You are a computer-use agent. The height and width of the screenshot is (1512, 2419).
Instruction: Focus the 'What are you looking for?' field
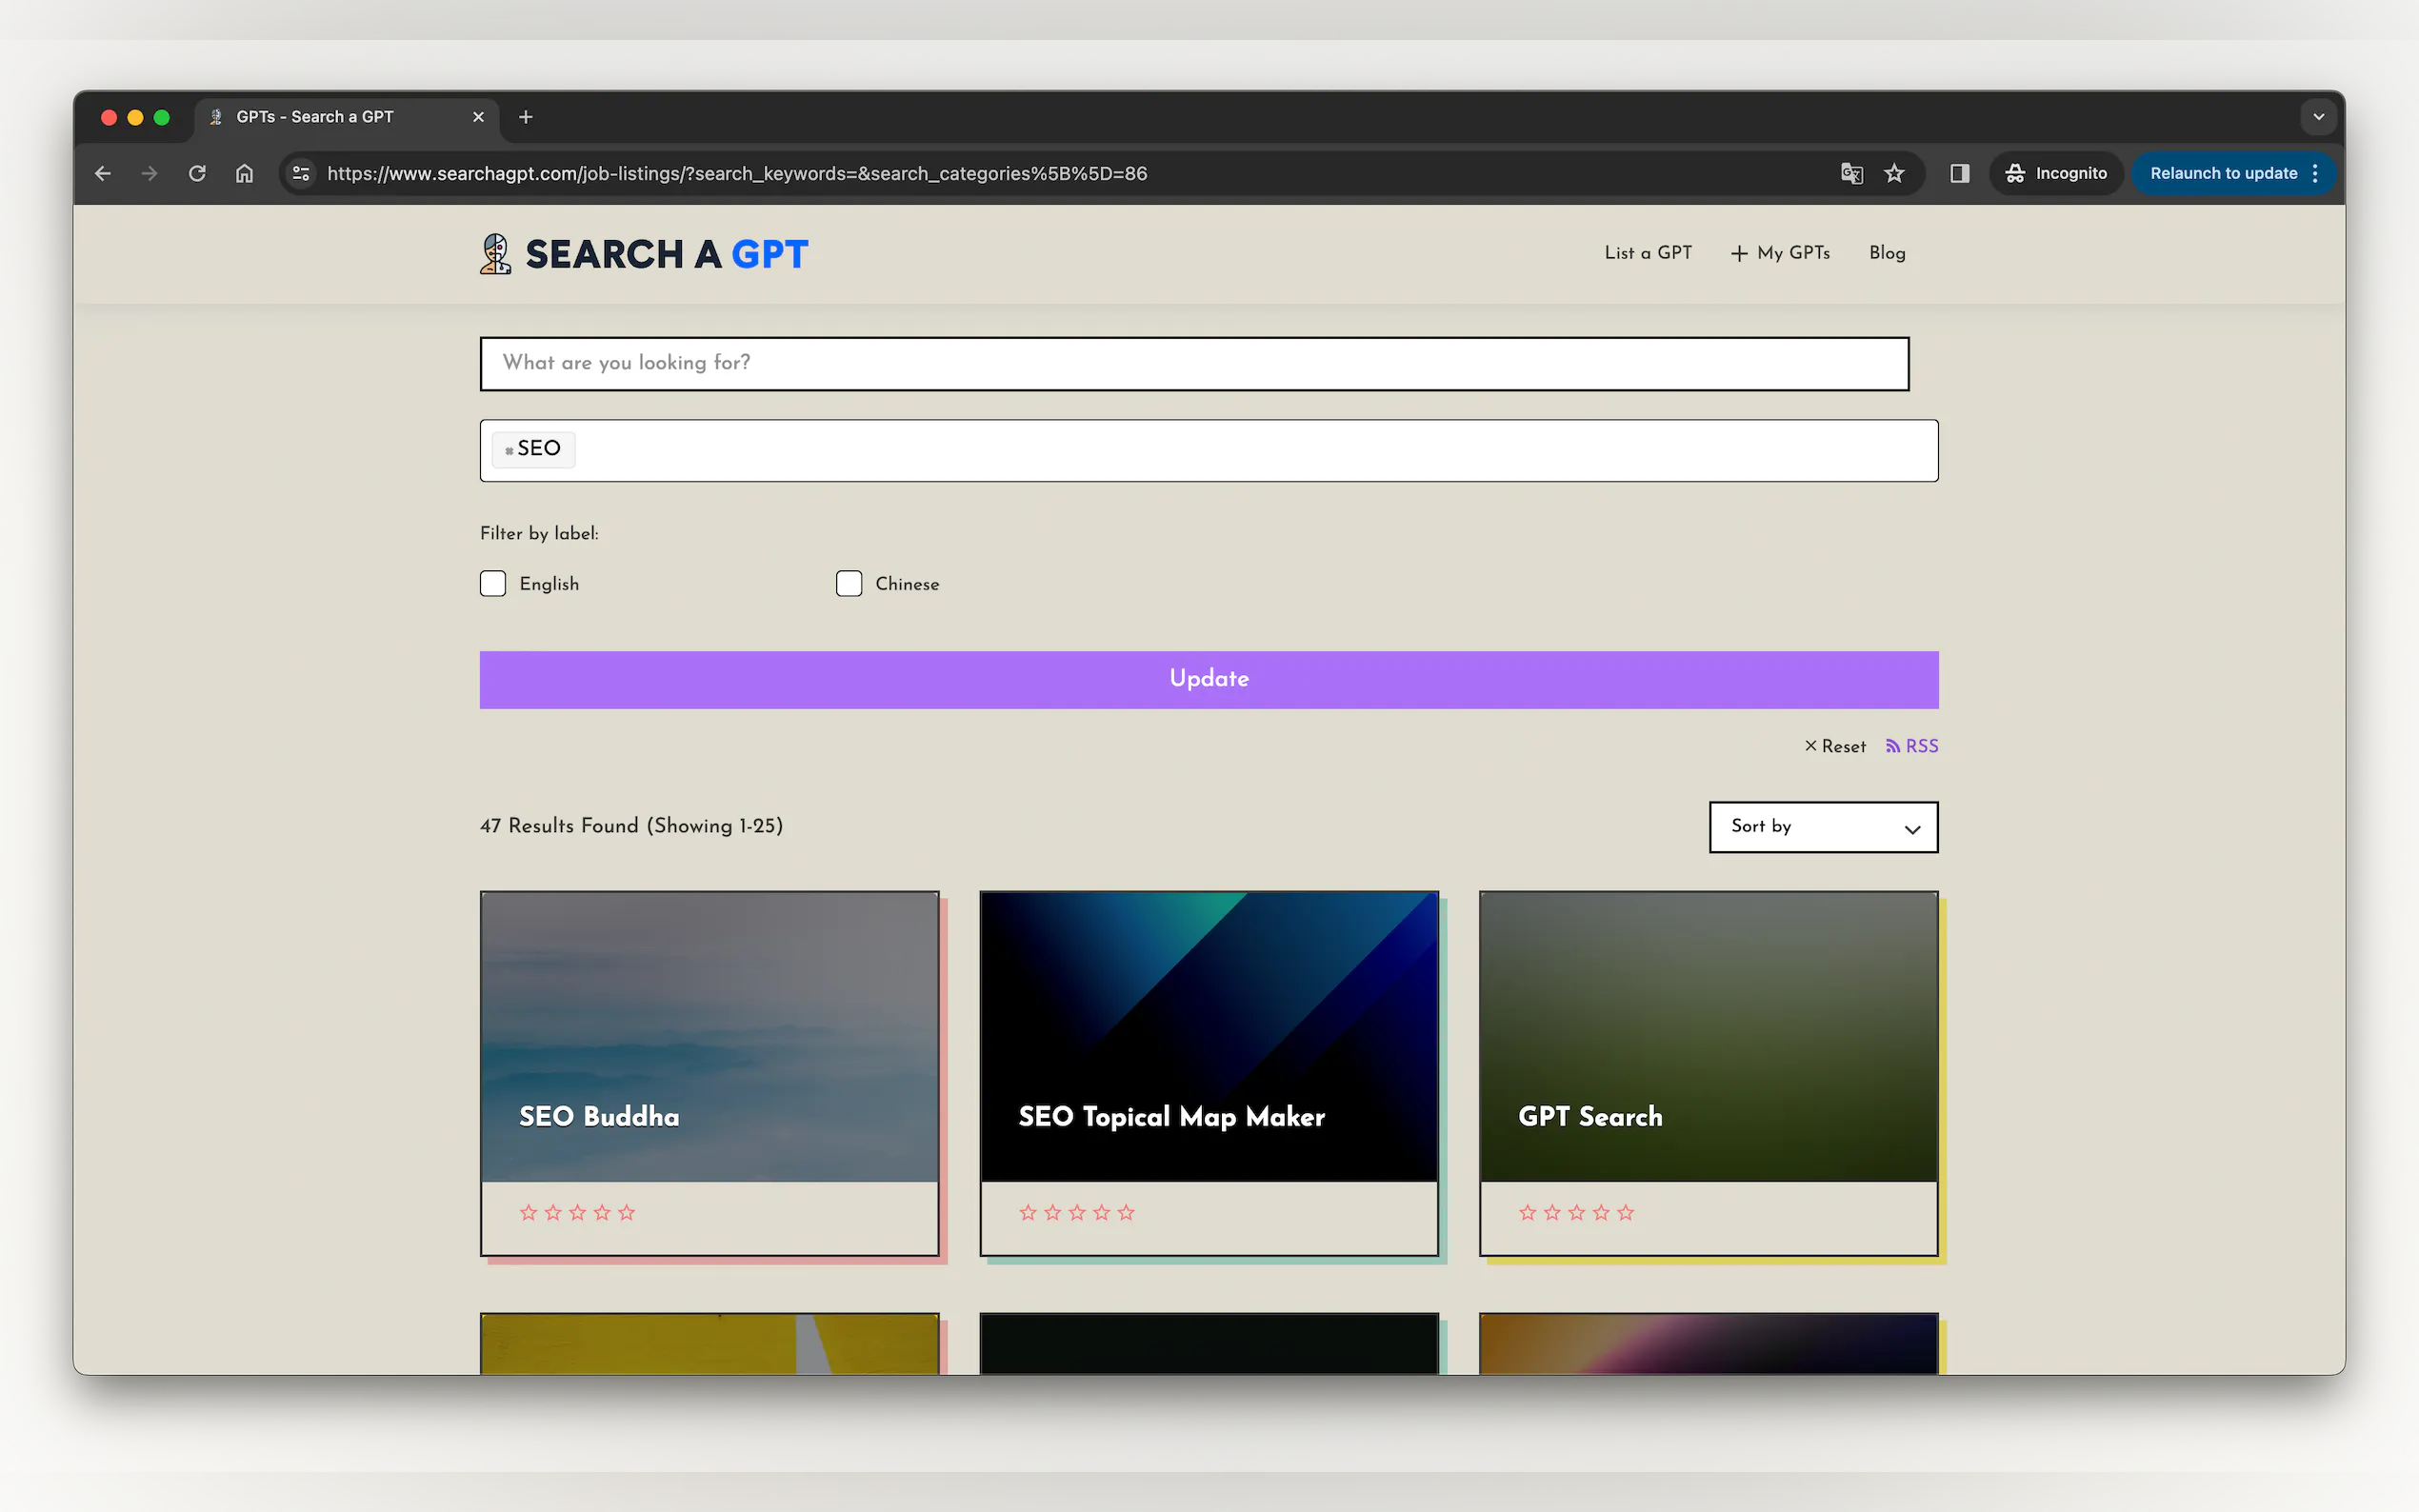(1194, 363)
